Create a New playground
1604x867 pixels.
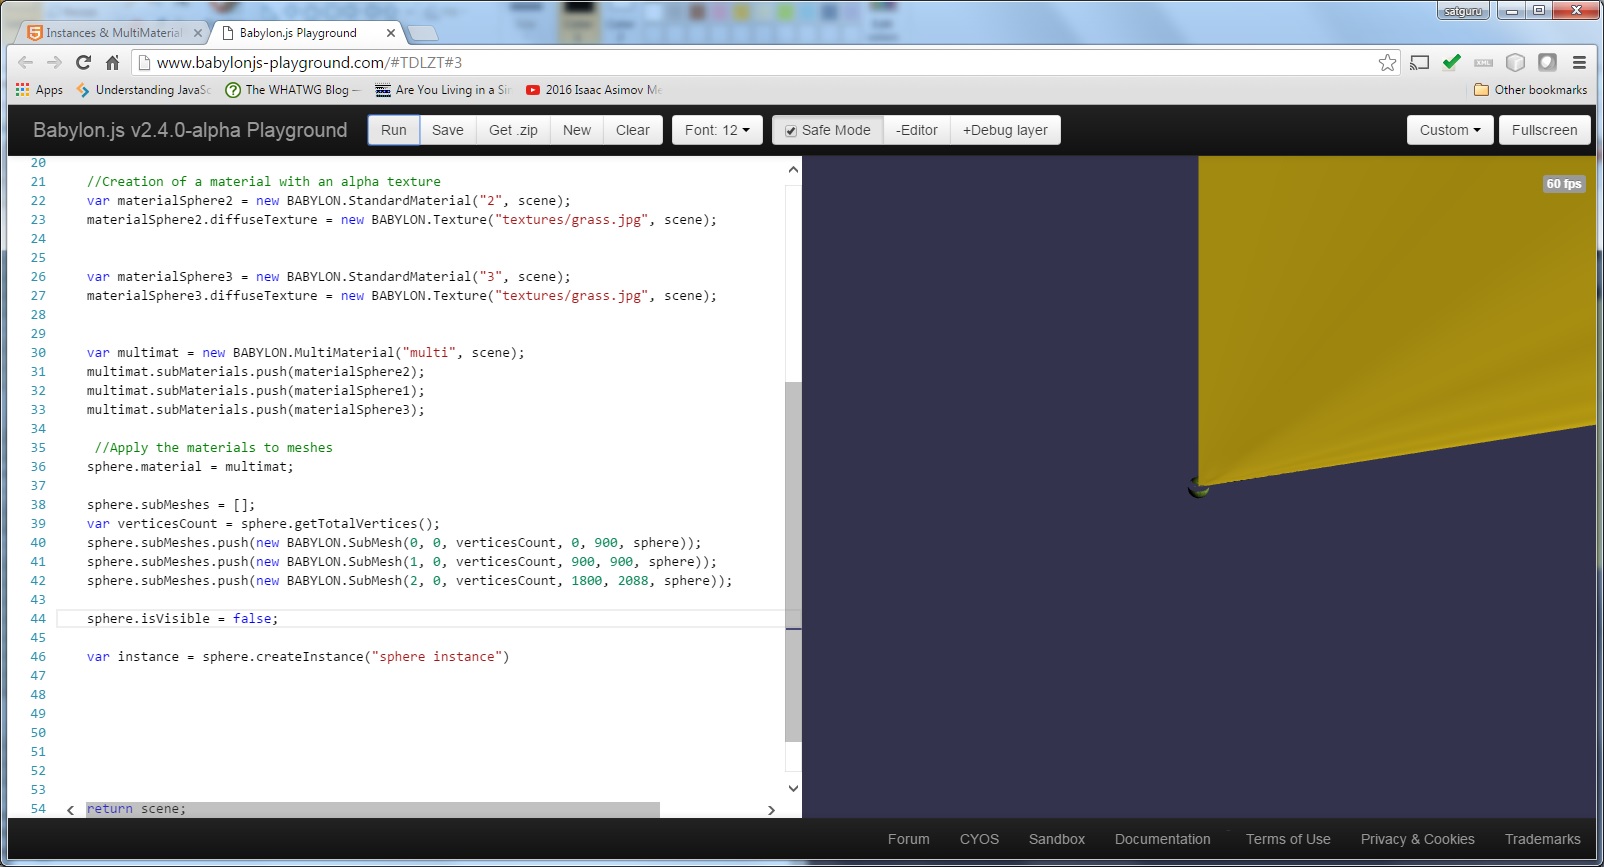point(577,130)
